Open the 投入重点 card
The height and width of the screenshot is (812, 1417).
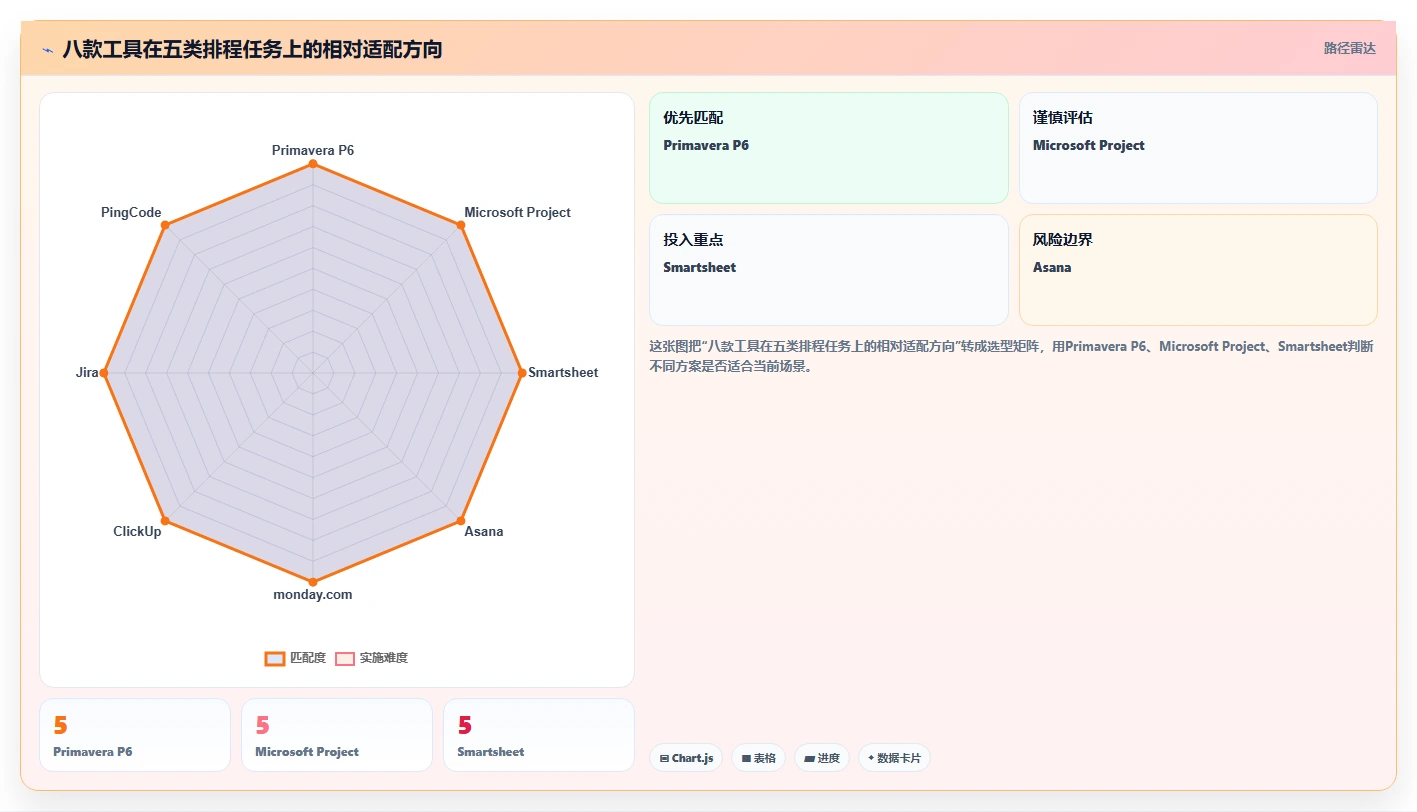829,270
